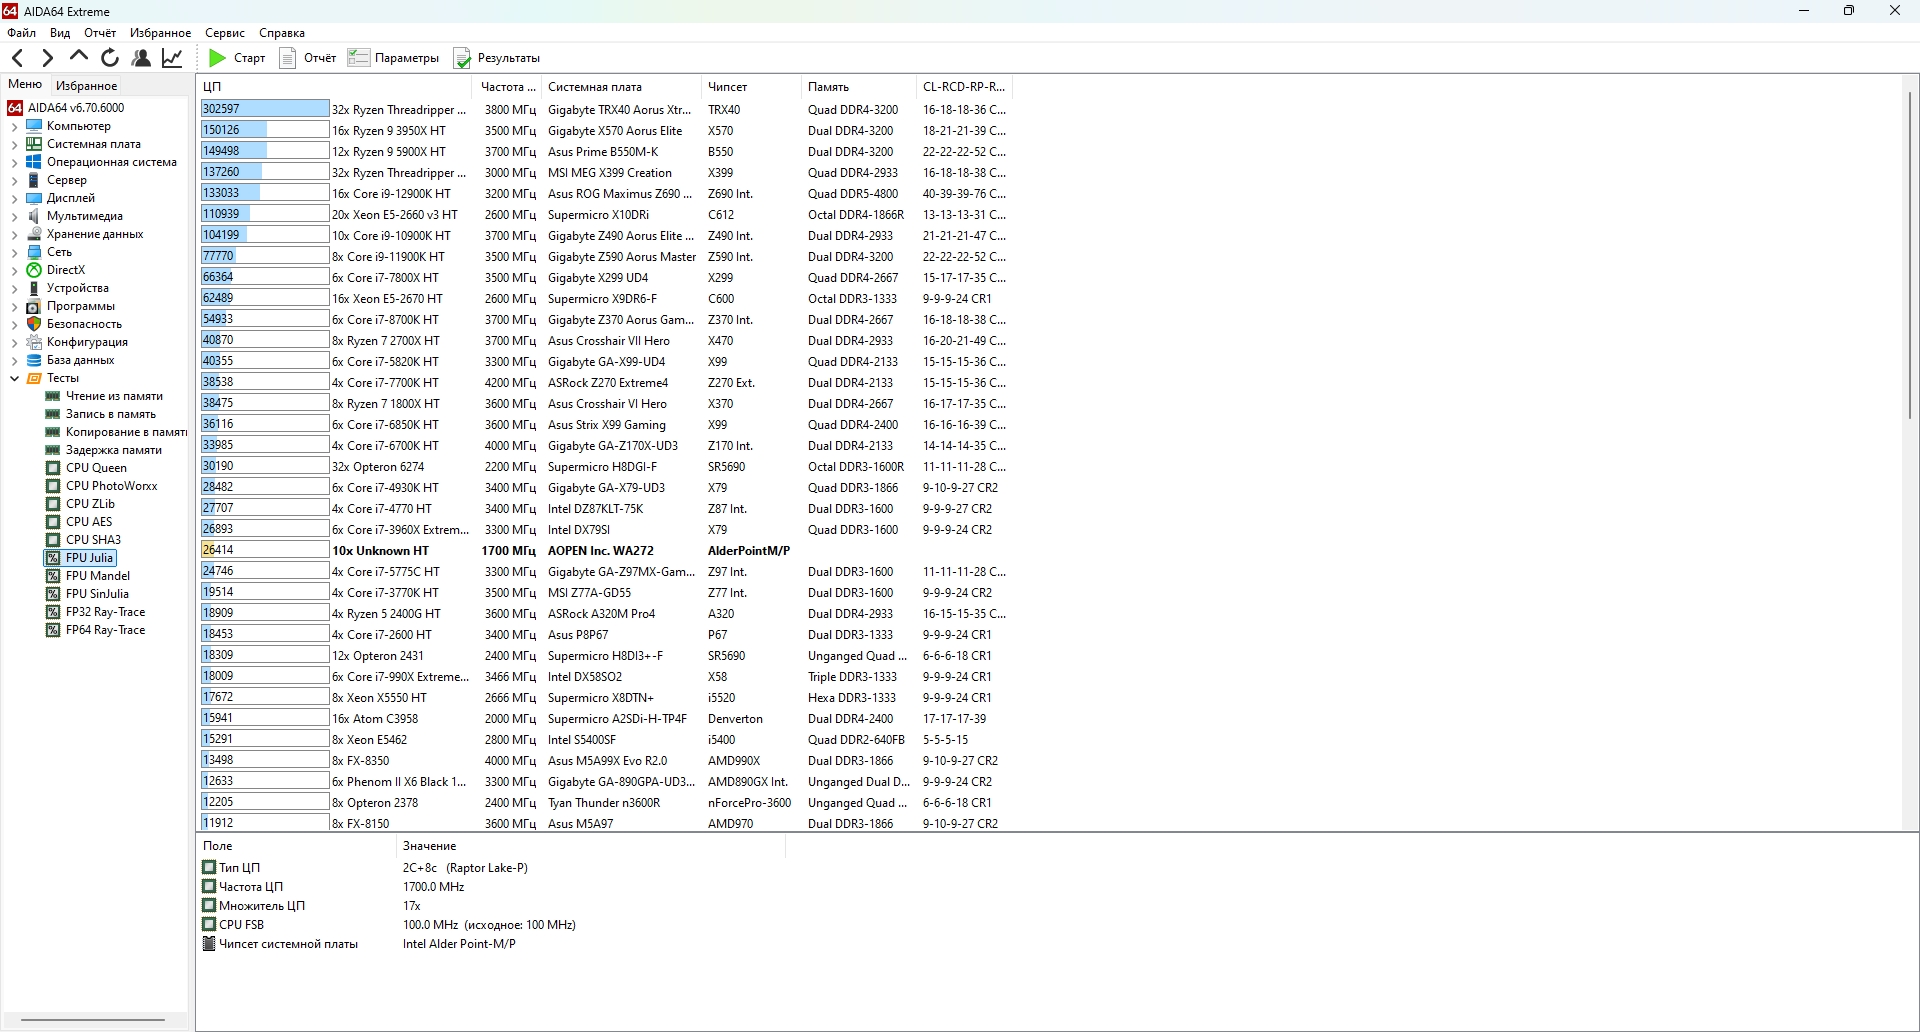Select the CPU SHA3 test icon
The height and width of the screenshot is (1032, 1920).
coord(53,540)
